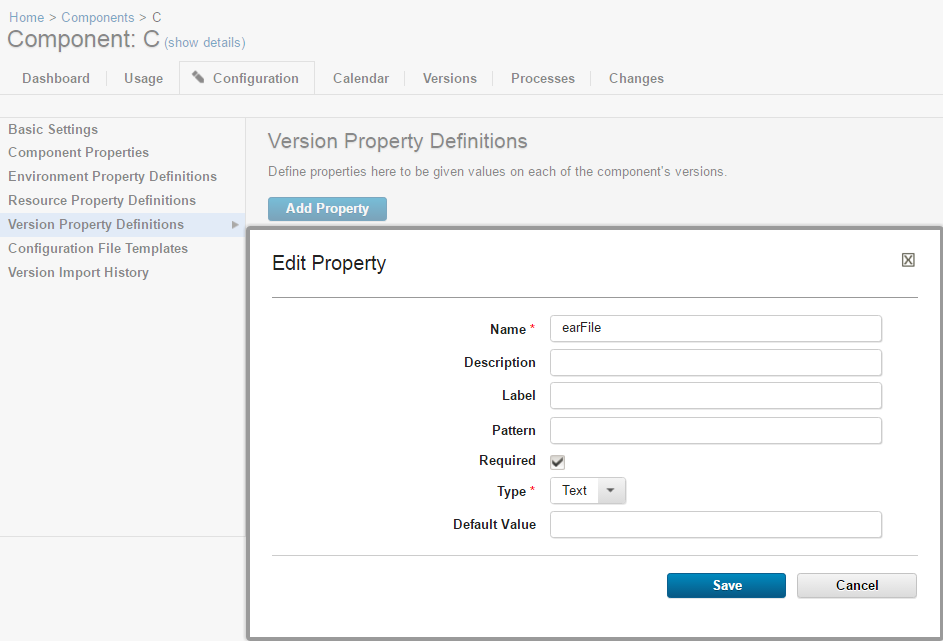This screenshot has height=641, width=943.
Task: Click the Save button
Action: 726,585
